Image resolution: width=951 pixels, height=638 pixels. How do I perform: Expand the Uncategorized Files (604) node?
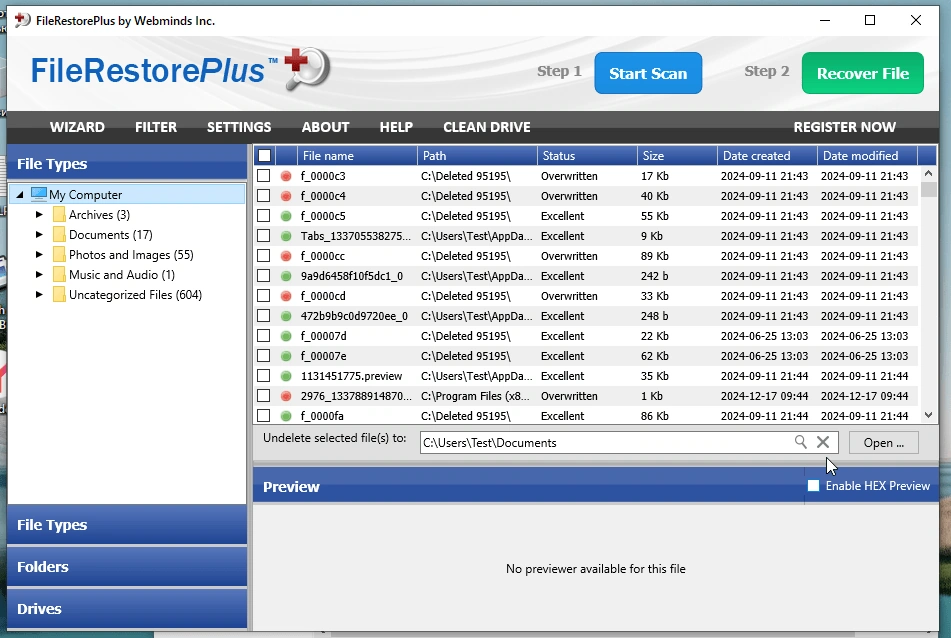point(39,295)
